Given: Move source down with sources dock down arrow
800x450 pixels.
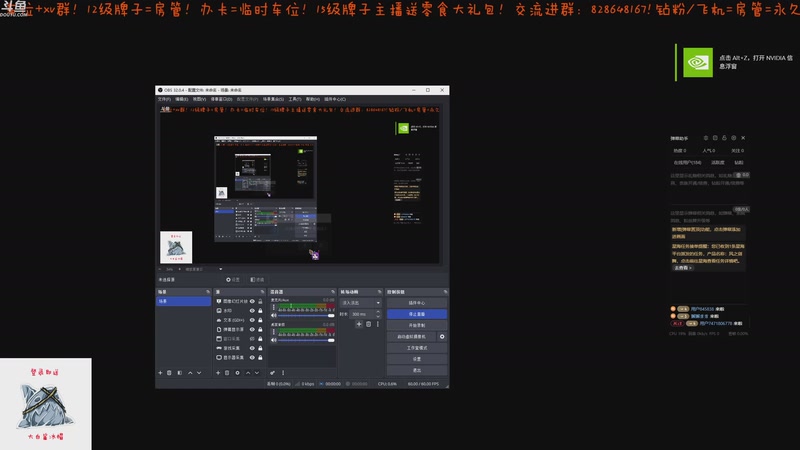Looking at the screenshot, I should pos(257,373).
